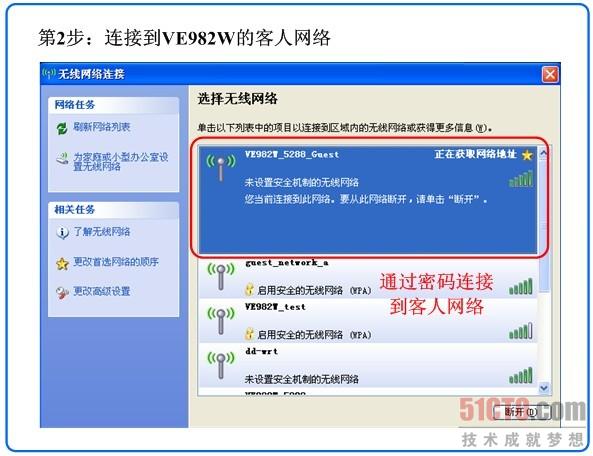The width and height of the screenshot is (593, 456).
Task: Click the antenna icon of guest_network_a
Action: point(221,276)
